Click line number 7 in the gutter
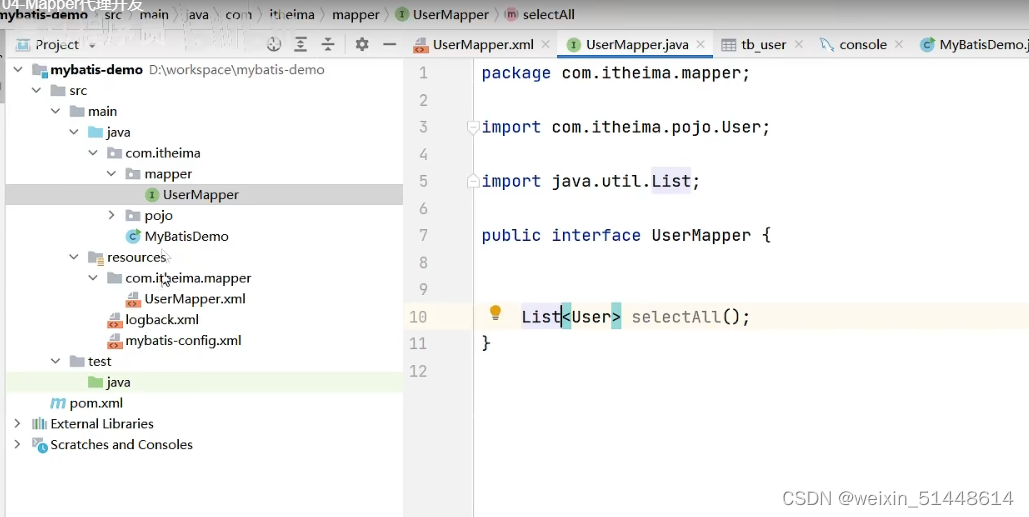The image size is (1029, 517). click(423, 236)
